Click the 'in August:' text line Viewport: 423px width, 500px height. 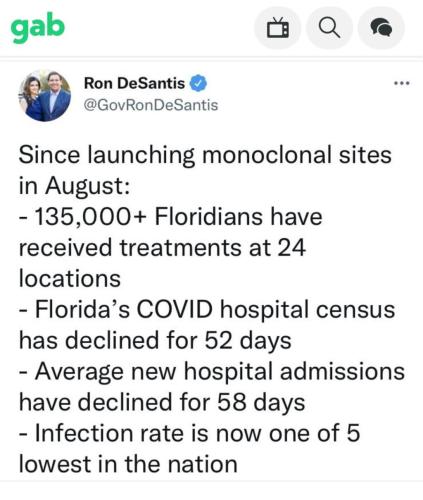pyautogui.click(x=74, y=186)
